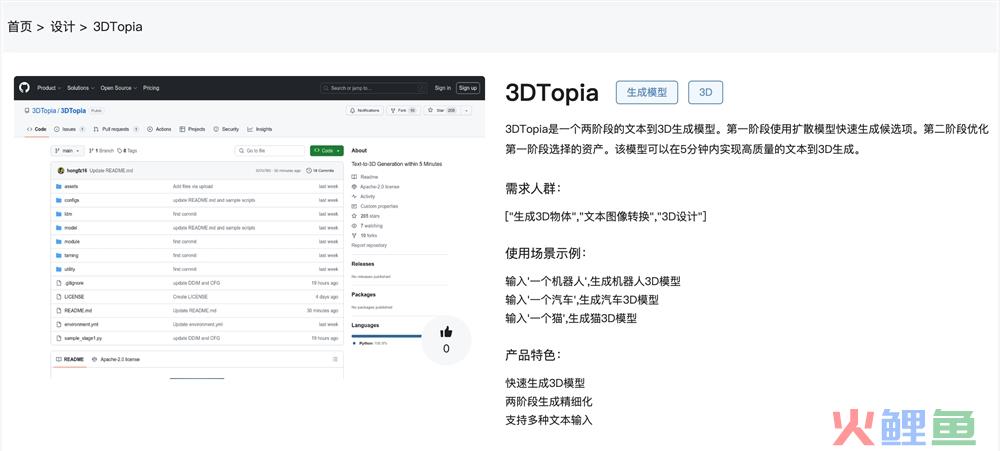Click the 3D tag button
Viewport: 1000px width, 451px height.
coord(705,92)
